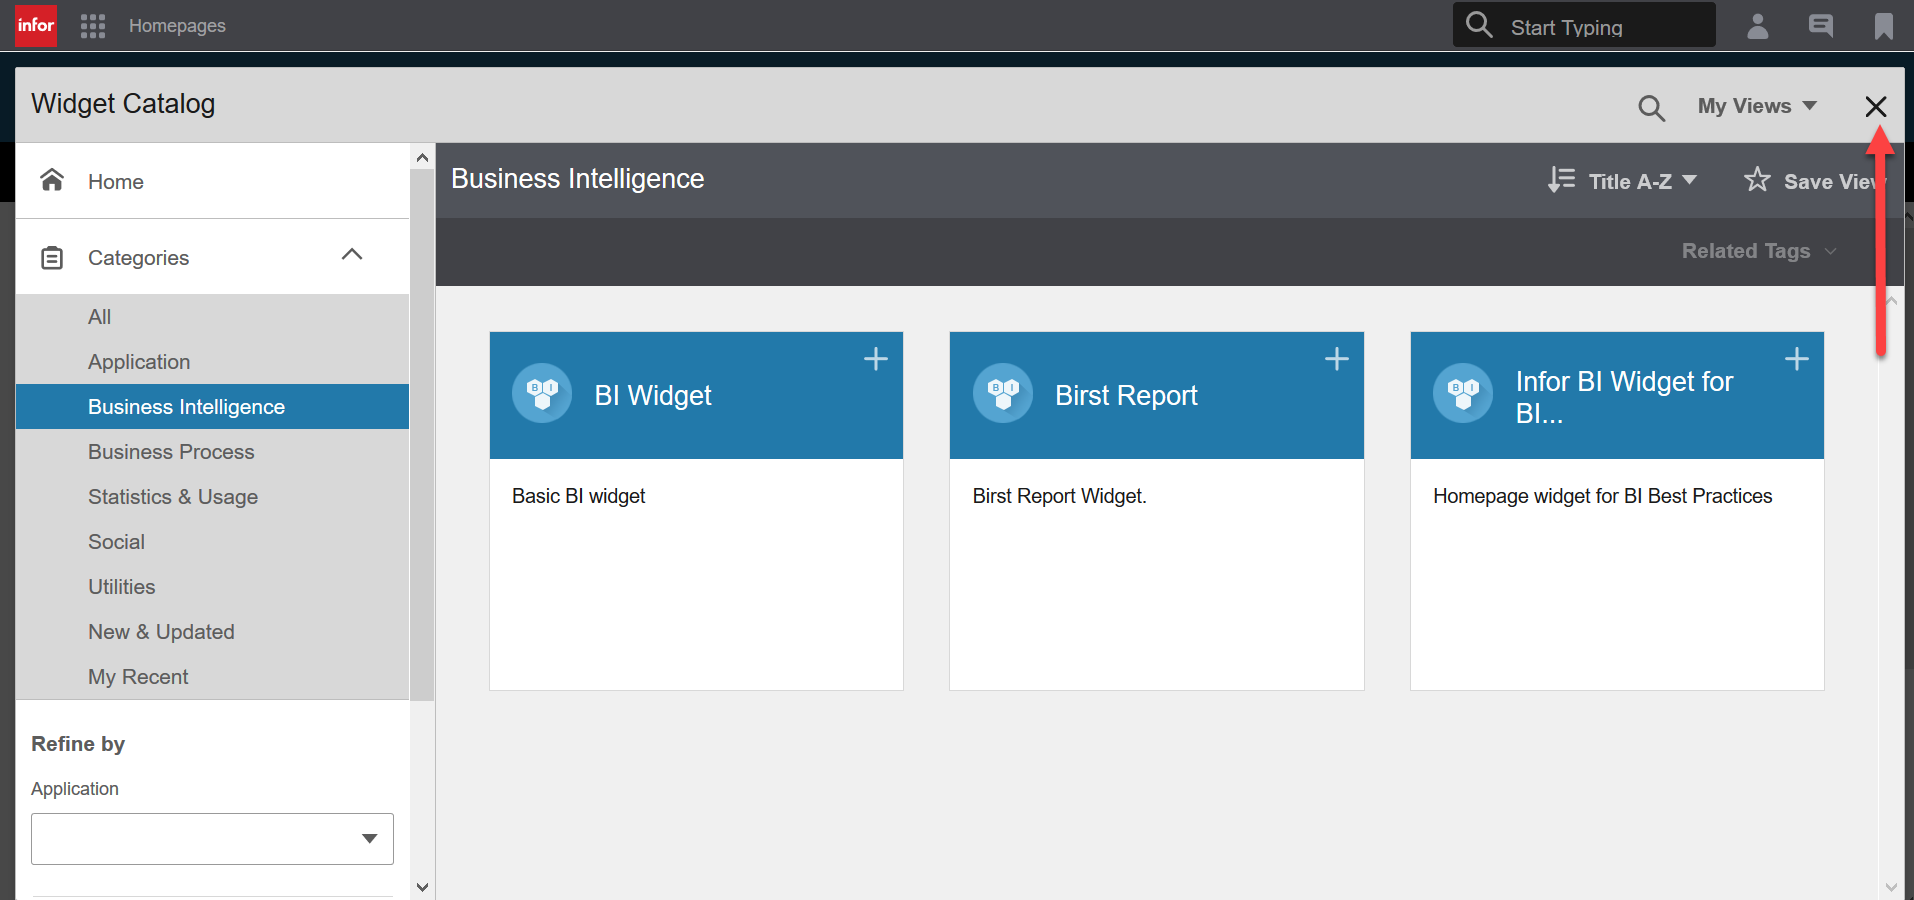Click the sort order icon
This screenshot has height=900, width=1914.
[1561, 180]
